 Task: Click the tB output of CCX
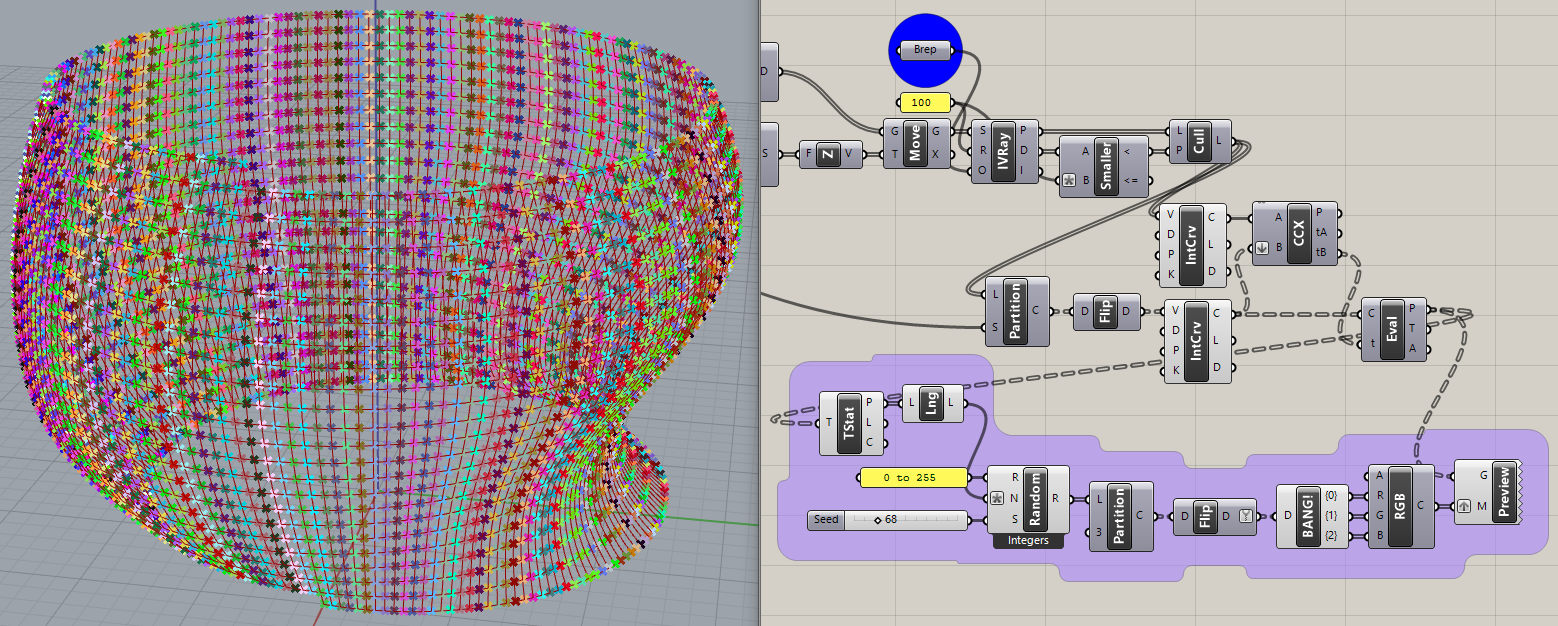click(1321, 251)
